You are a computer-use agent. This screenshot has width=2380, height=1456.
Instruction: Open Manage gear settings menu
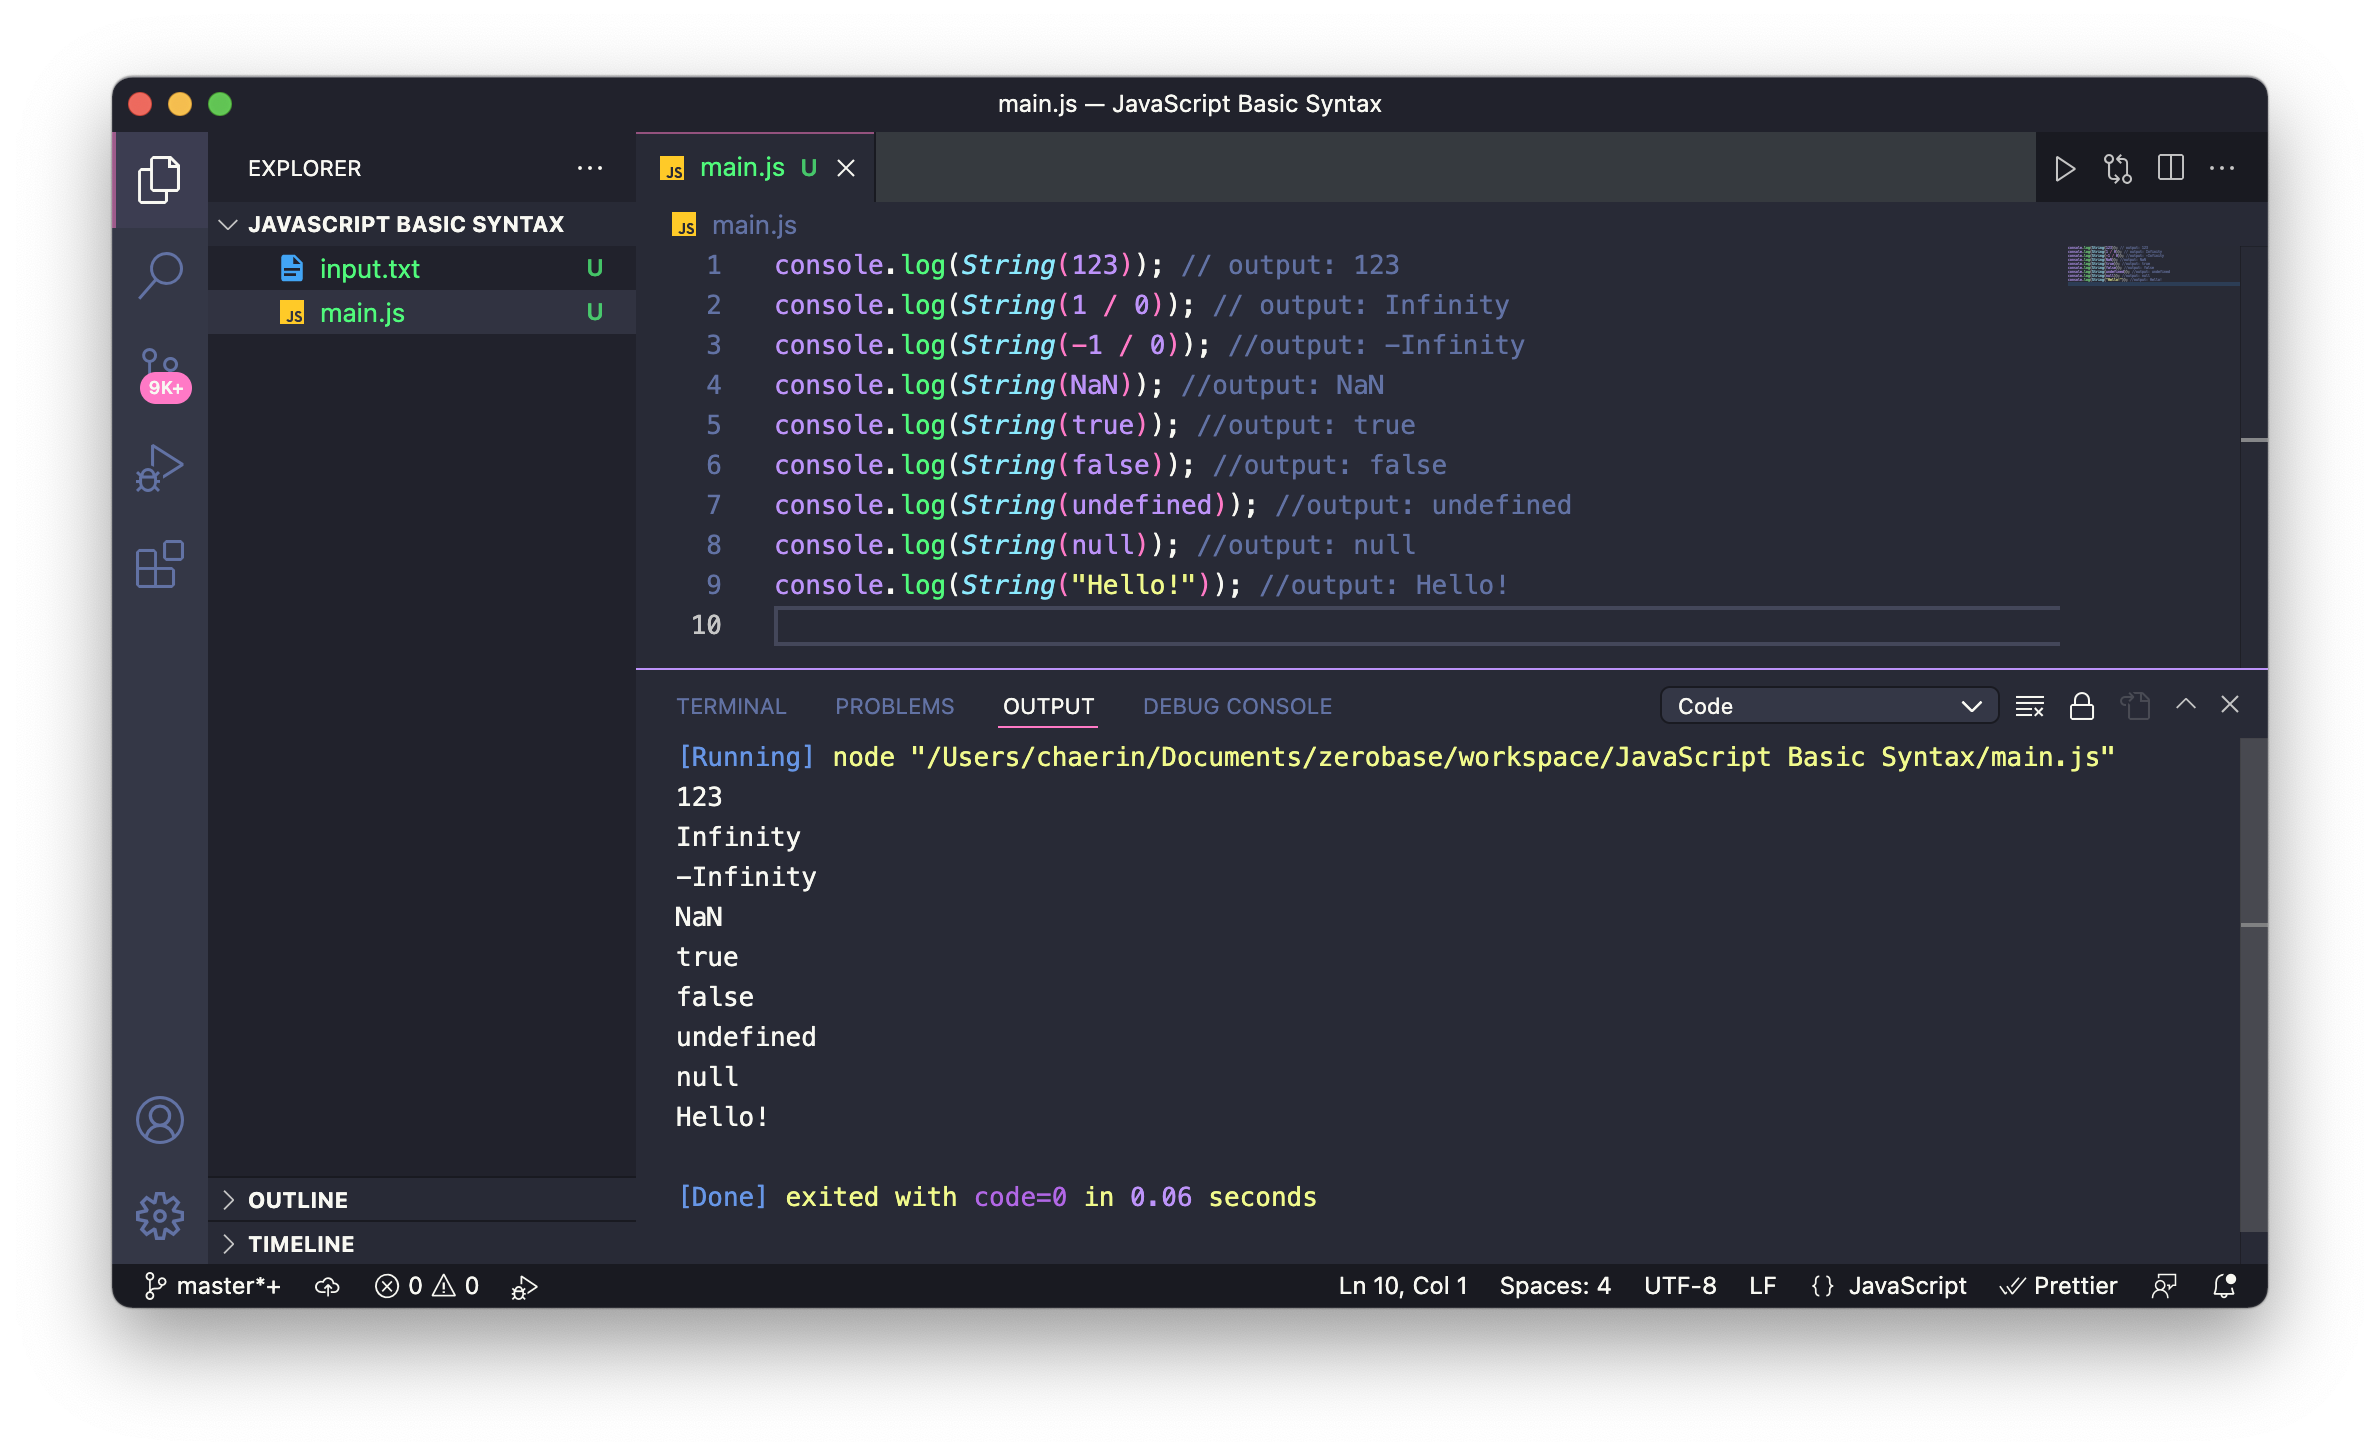[x=160, y=1215]
